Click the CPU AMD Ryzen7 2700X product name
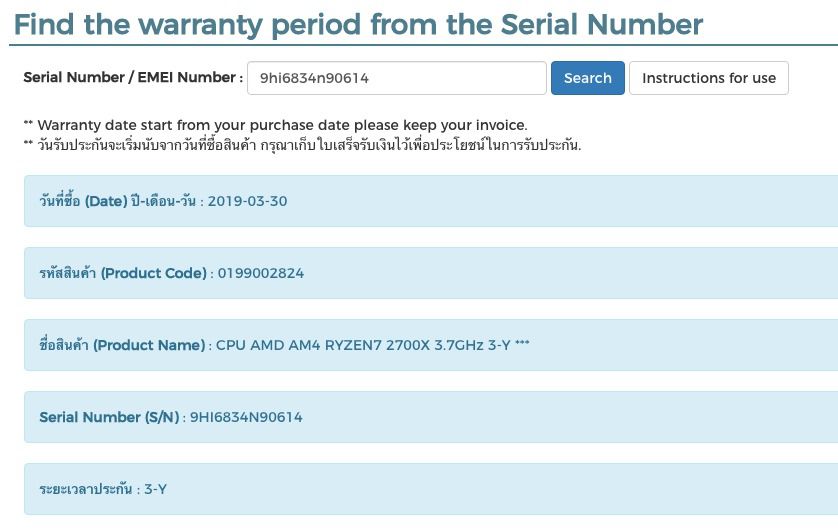The height and width of the screenshot is (531, 838). [372, 345]
